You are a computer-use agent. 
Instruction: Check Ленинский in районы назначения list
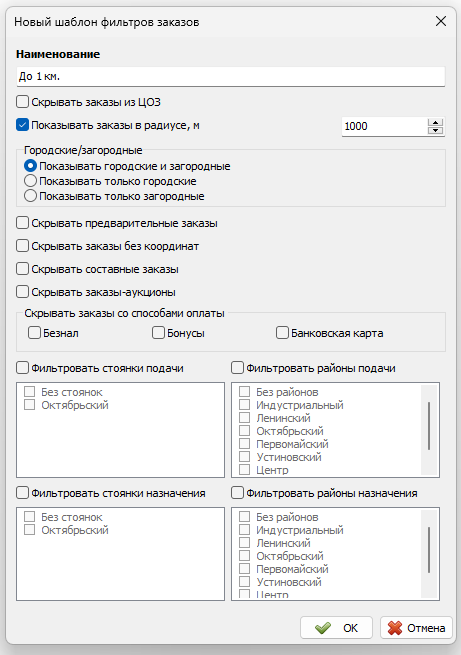(244, 543)
